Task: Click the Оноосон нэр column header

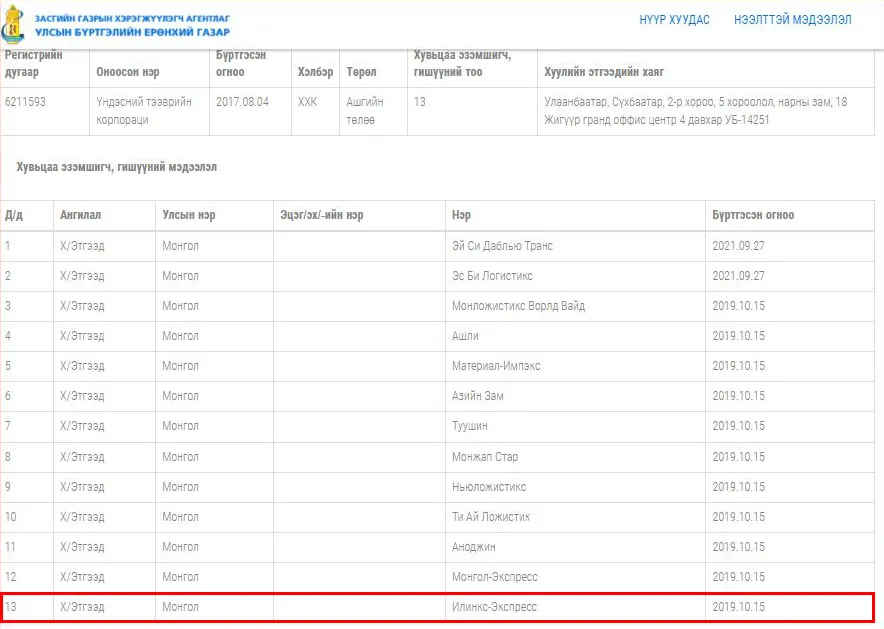Action: [128, 72]
